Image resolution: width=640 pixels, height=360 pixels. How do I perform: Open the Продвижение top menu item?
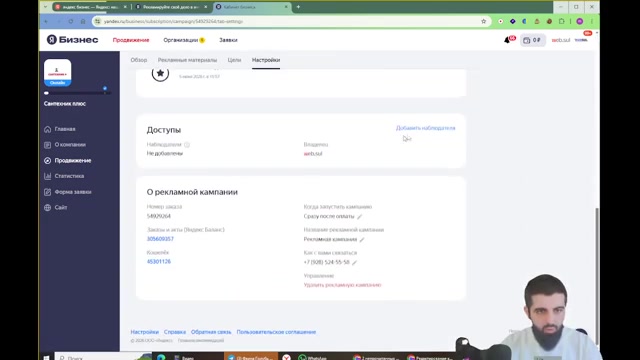pyautogui.click(x=131, y=40)
